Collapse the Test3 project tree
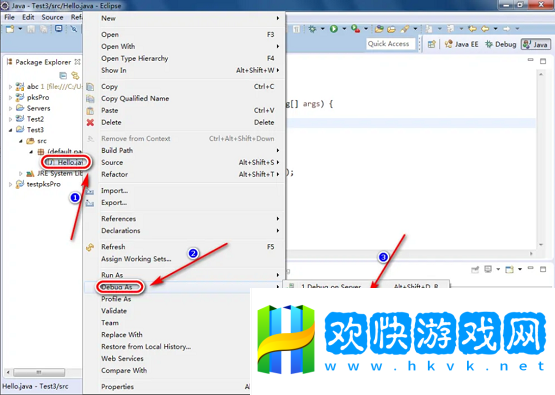Image resolution: width=555 pixels, height=395 pixels. pos(10,130)
